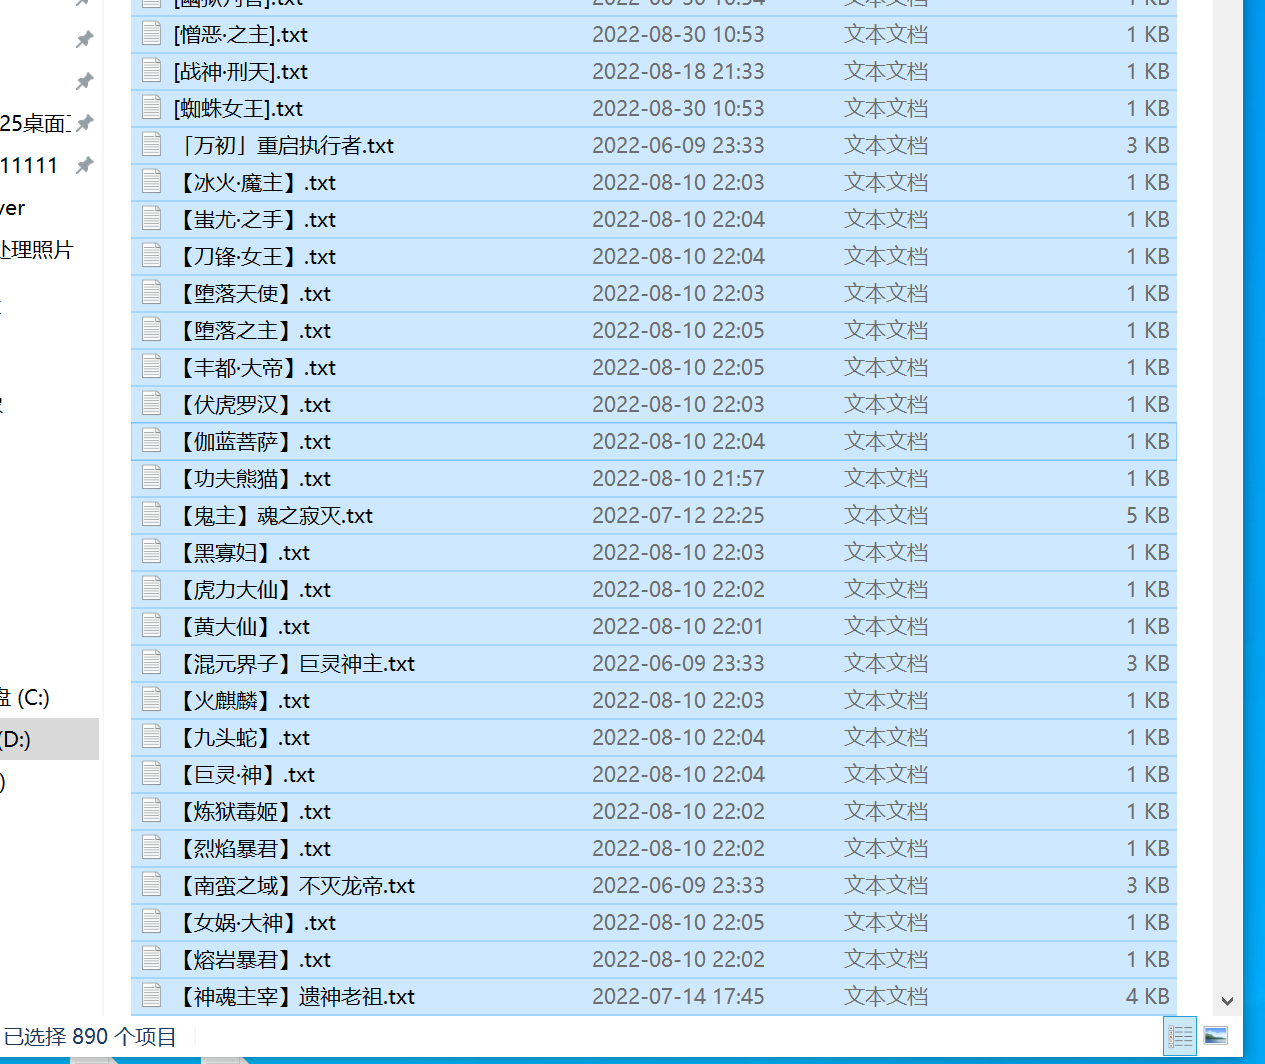Click file icon of 【伏虎罗汉】.txt
Image resolution: width=1265 pixels, height=1064 pixels.
(x=152, y=404)
